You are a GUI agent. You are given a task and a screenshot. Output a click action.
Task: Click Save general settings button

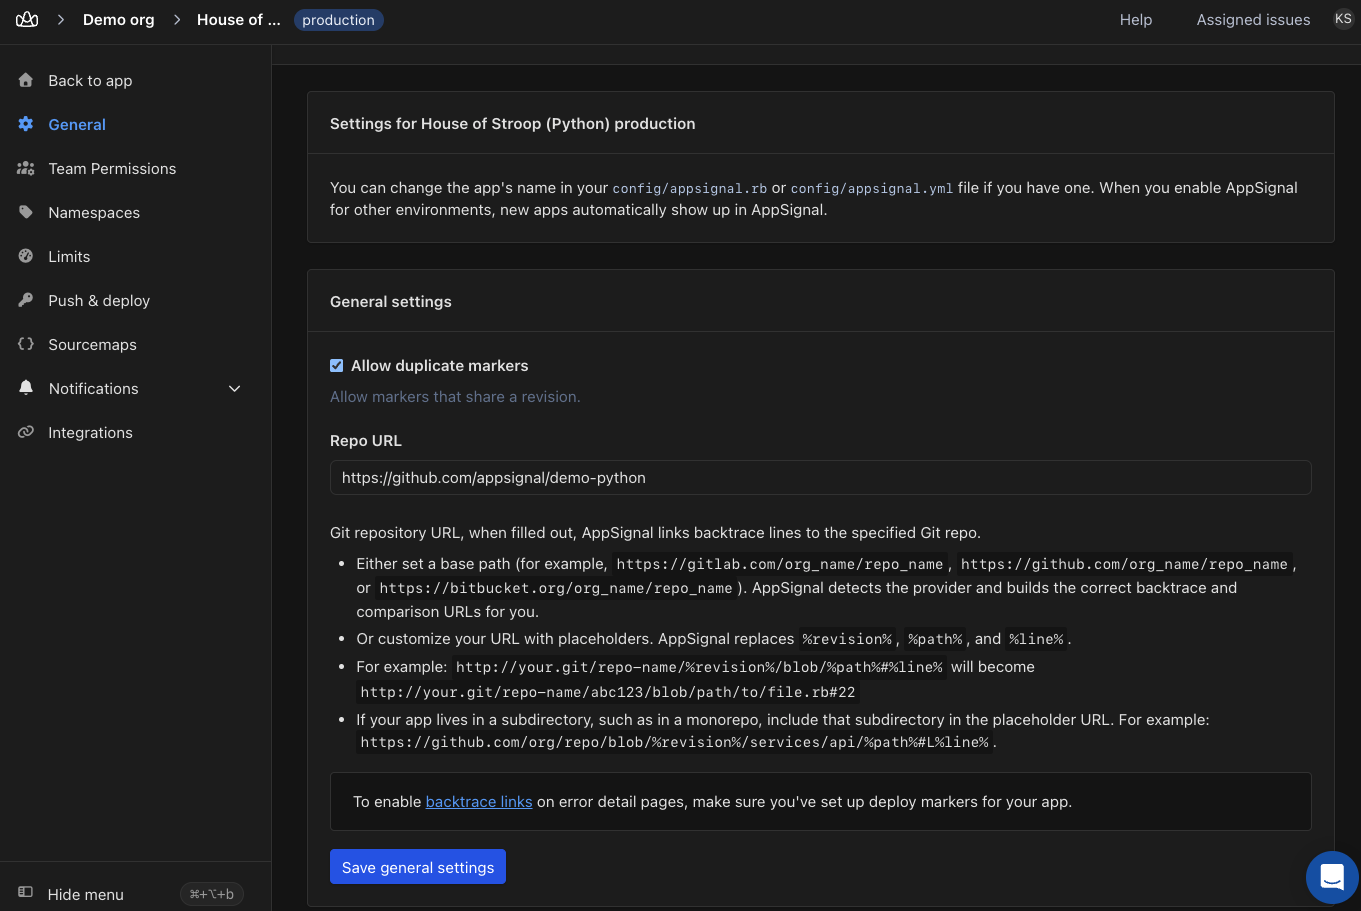[418, 867]
